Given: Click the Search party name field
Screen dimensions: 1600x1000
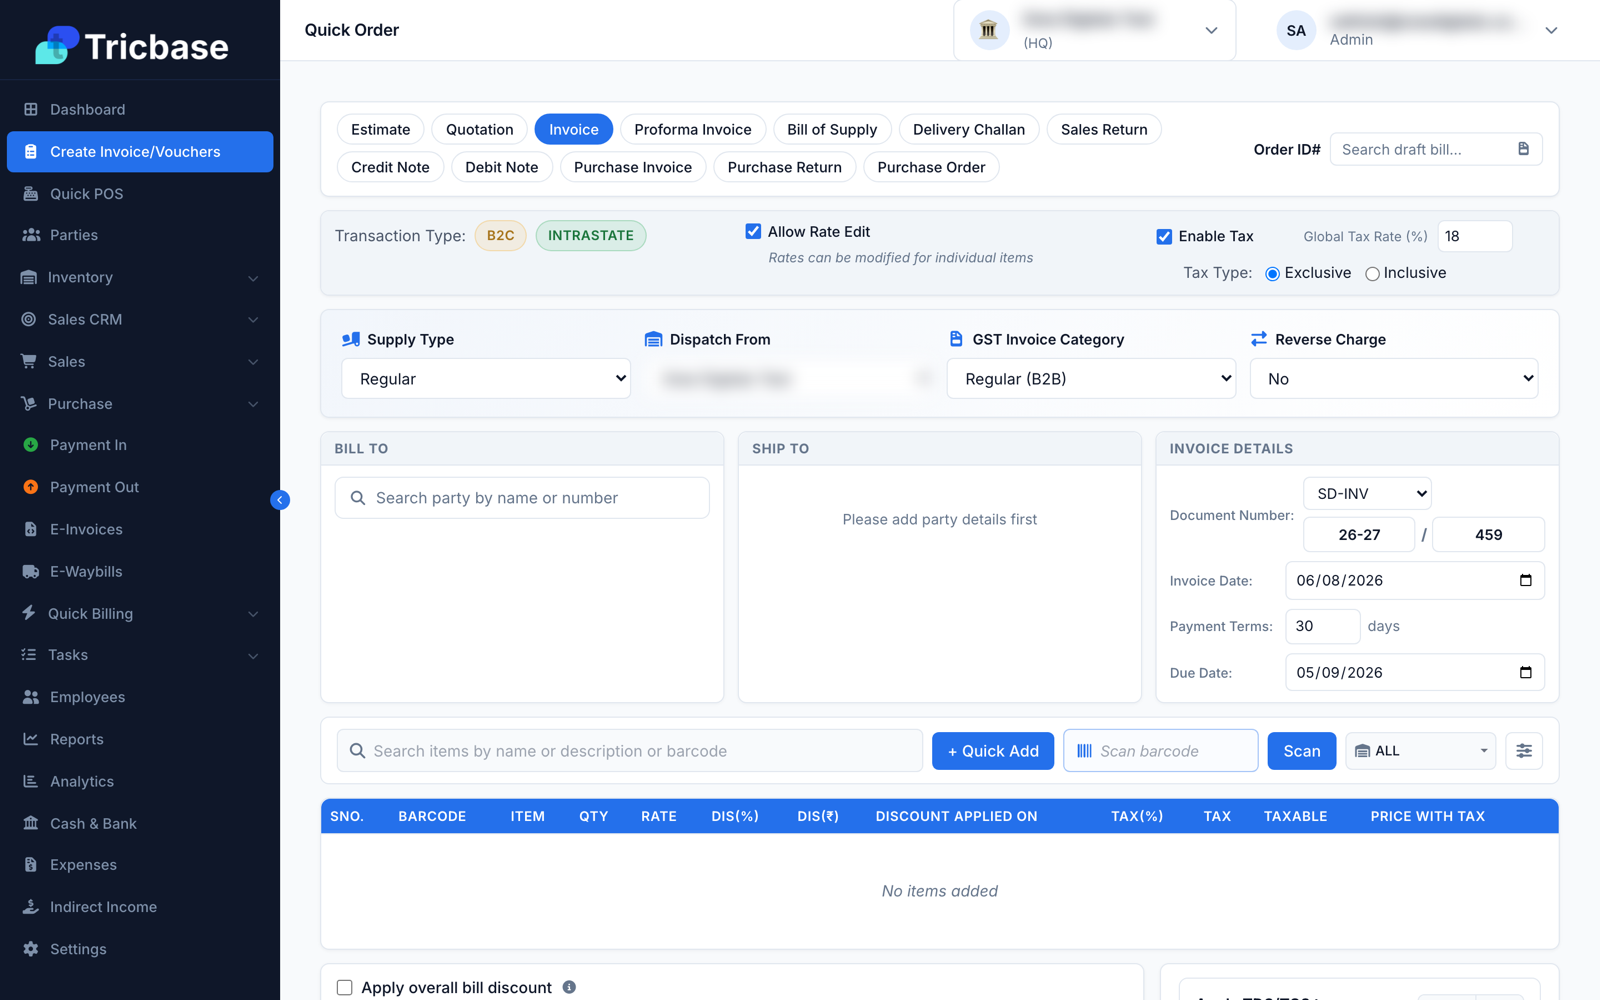Looking at the screenshot, I should tap(522, 498).
